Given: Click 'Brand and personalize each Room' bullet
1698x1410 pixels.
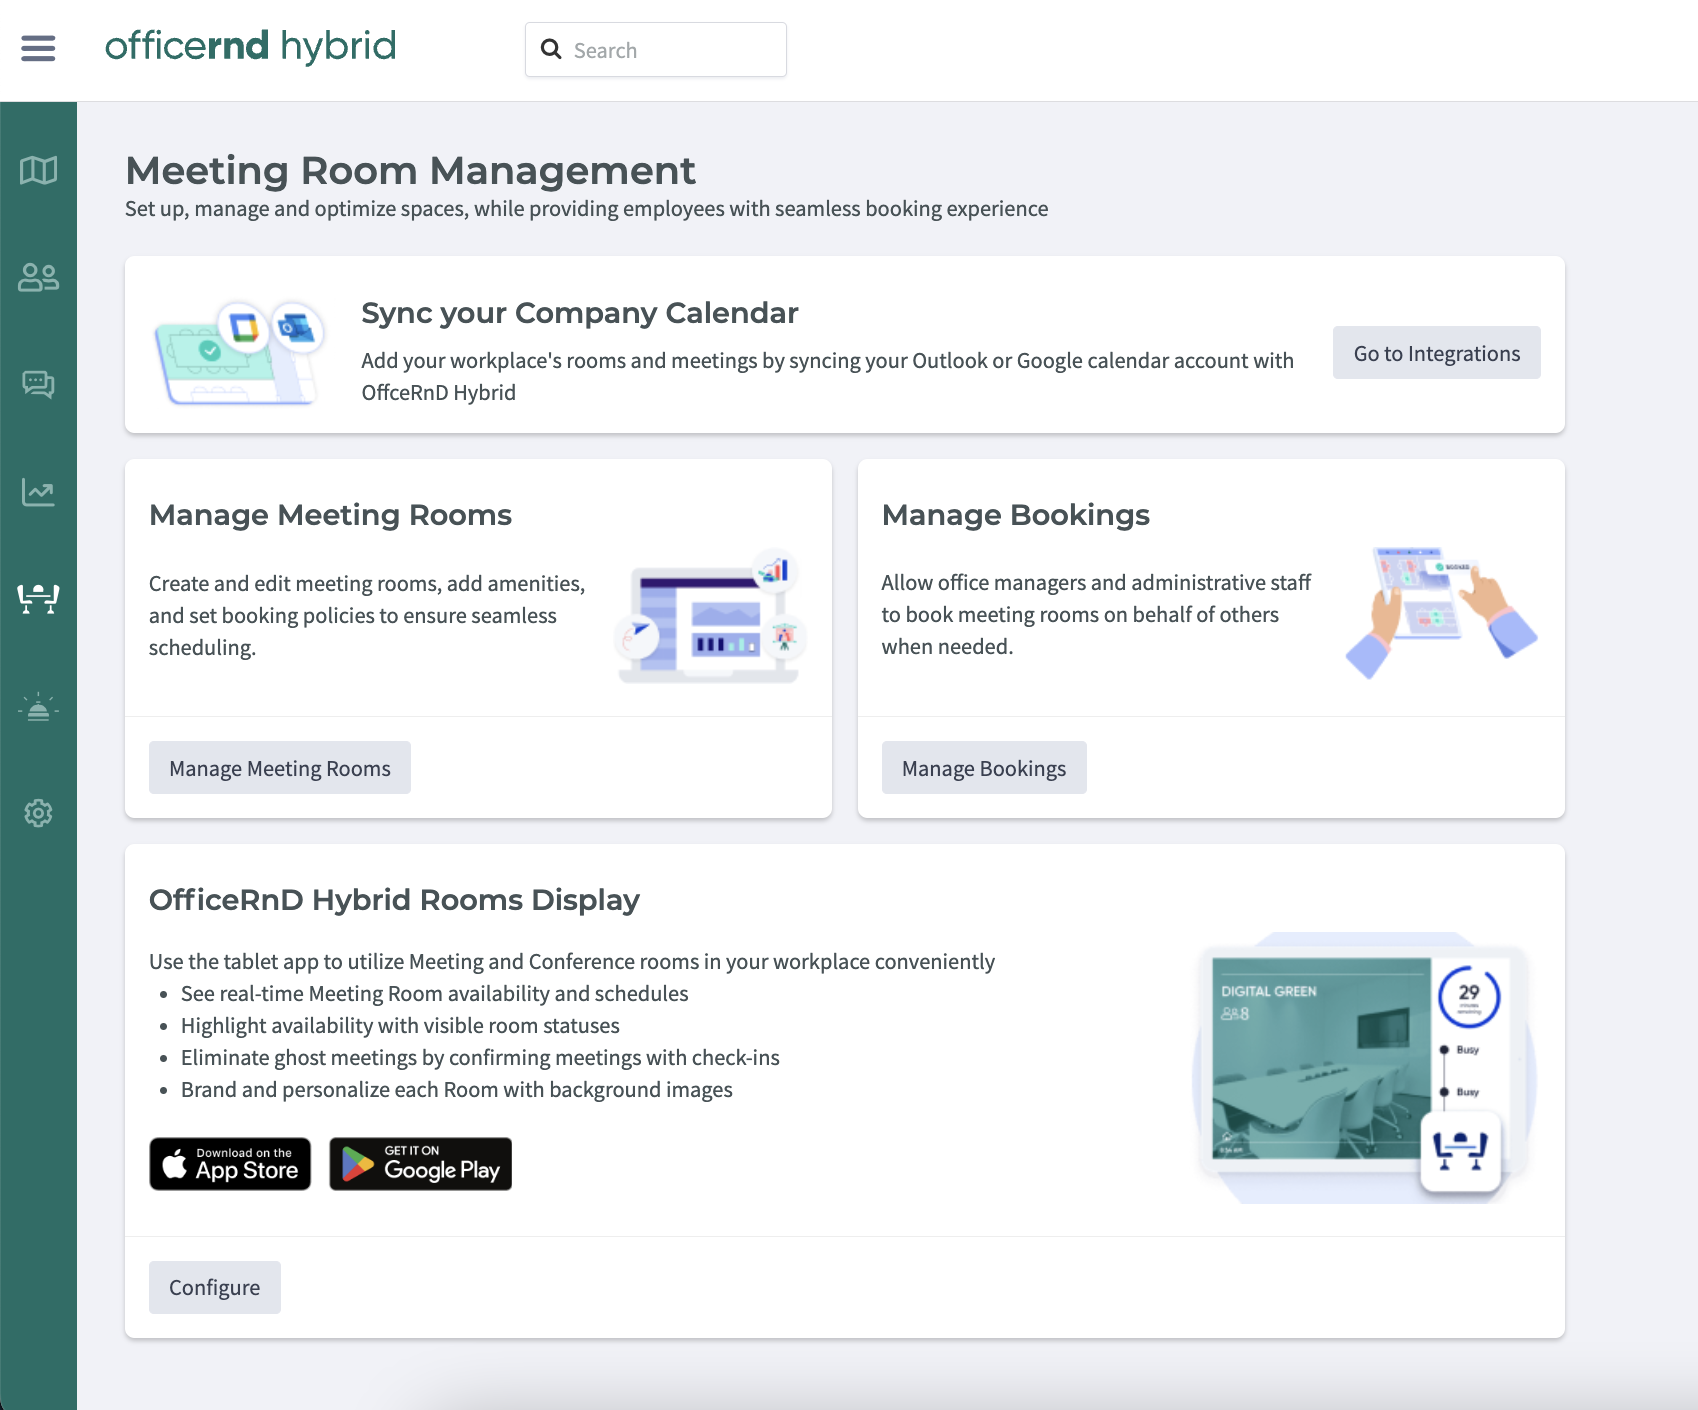Looking at the screenshot, I should 456,1090.
